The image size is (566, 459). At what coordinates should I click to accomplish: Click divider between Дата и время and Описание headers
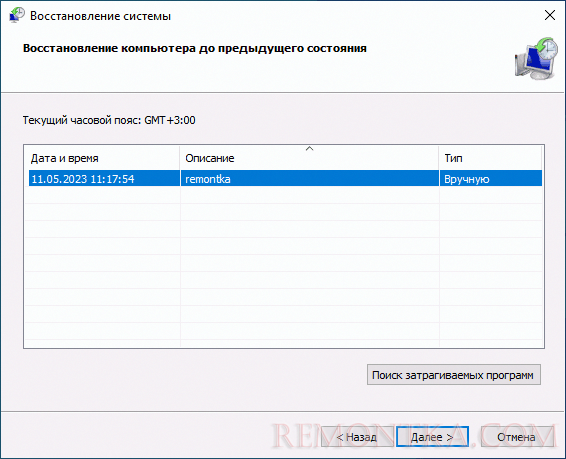pos(180,158)
